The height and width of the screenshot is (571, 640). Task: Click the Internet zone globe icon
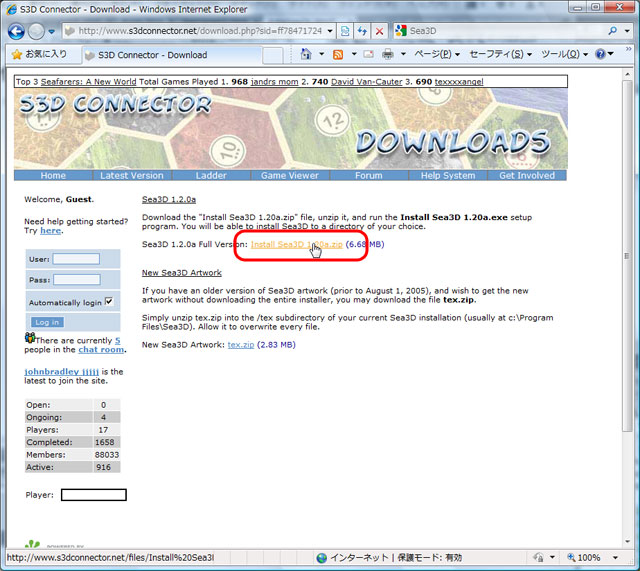point(322,558)
